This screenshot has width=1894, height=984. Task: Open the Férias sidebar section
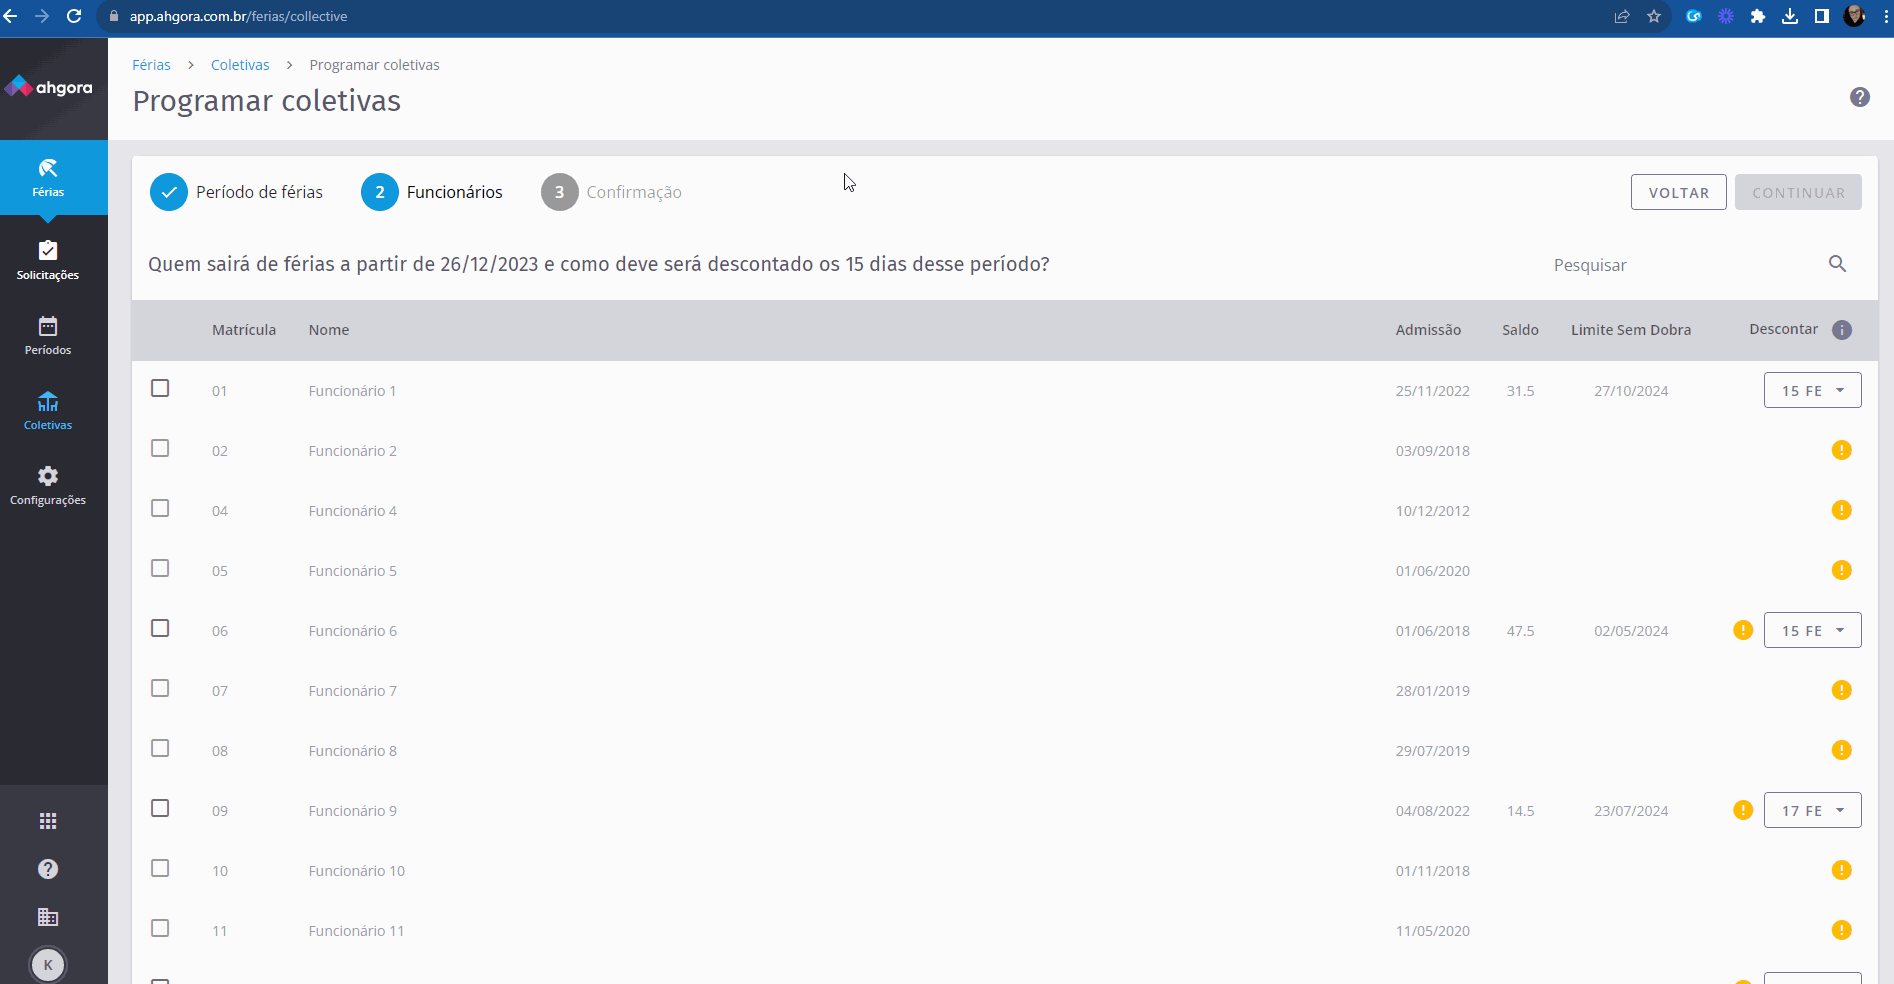pyautogui.click(x=48, y=178)
